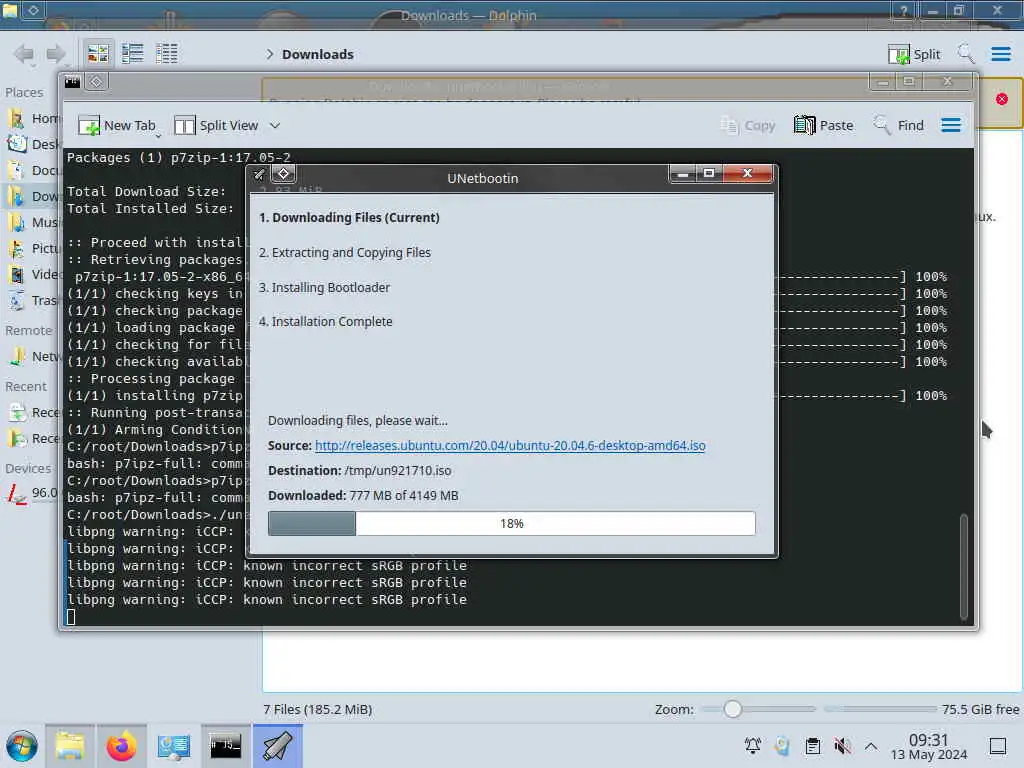Adjust the Dolphin Zoom slider handle
The image size is (1024, 768).
point(733,709)
